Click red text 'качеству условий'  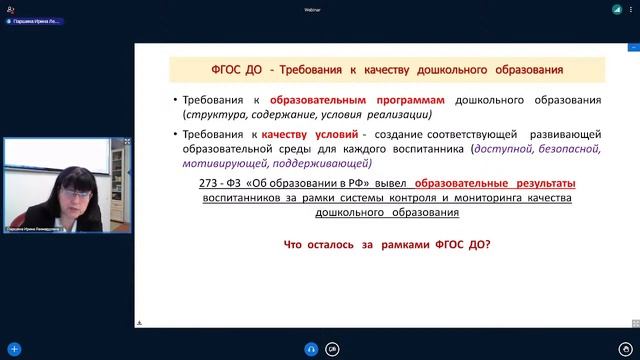point(310,134)
